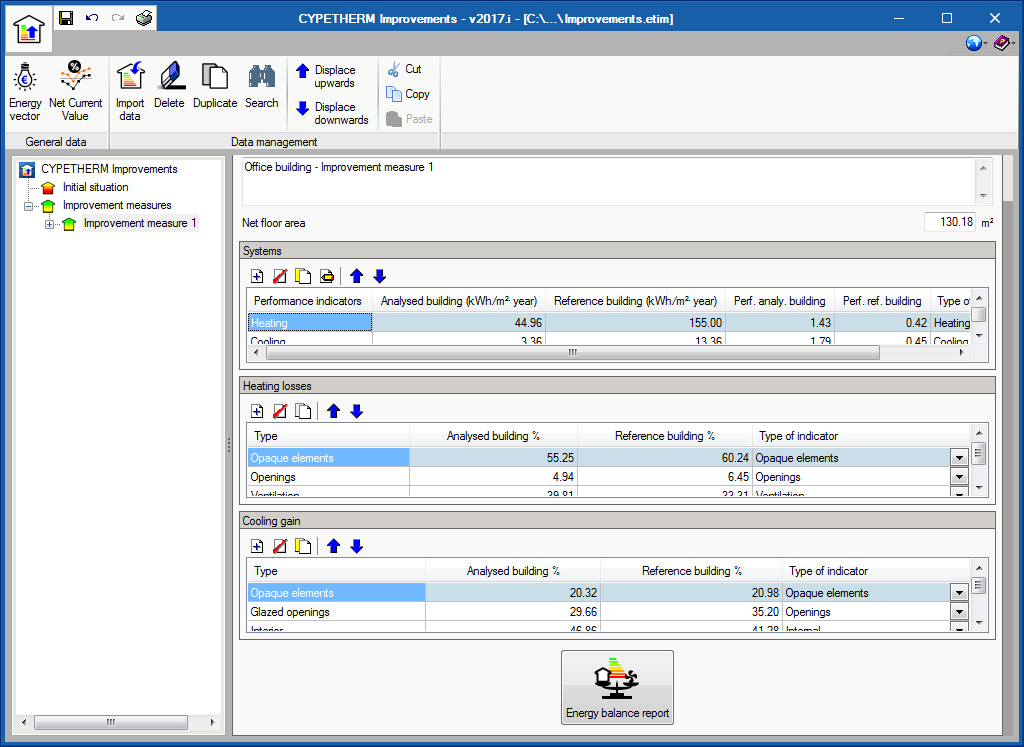
Task: Click the Net floor area input field
Action: tap(949, 222)
